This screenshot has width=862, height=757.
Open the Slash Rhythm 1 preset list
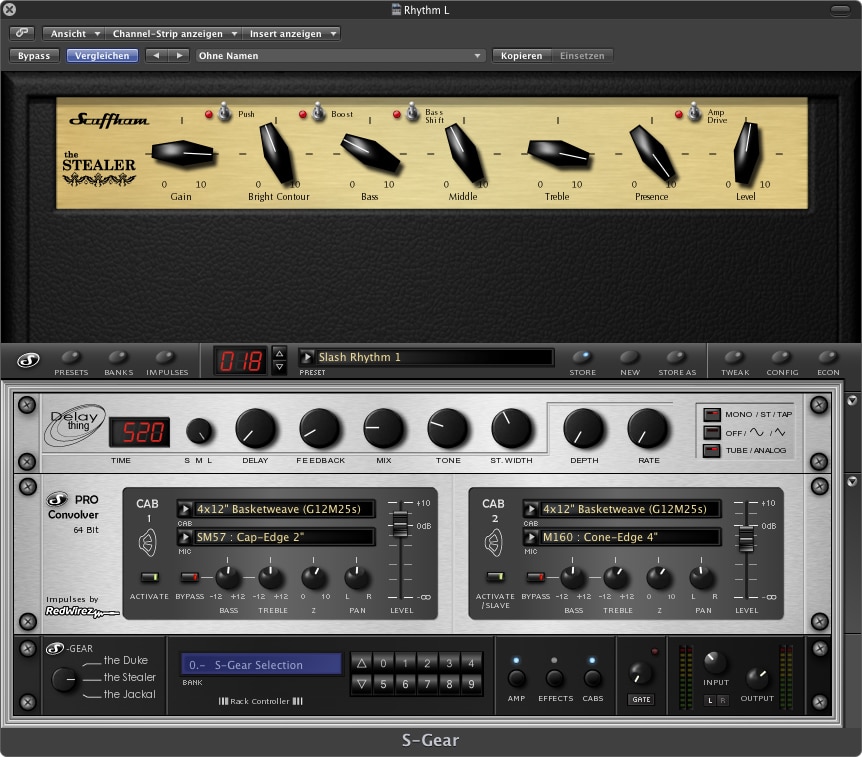(426, 357)
